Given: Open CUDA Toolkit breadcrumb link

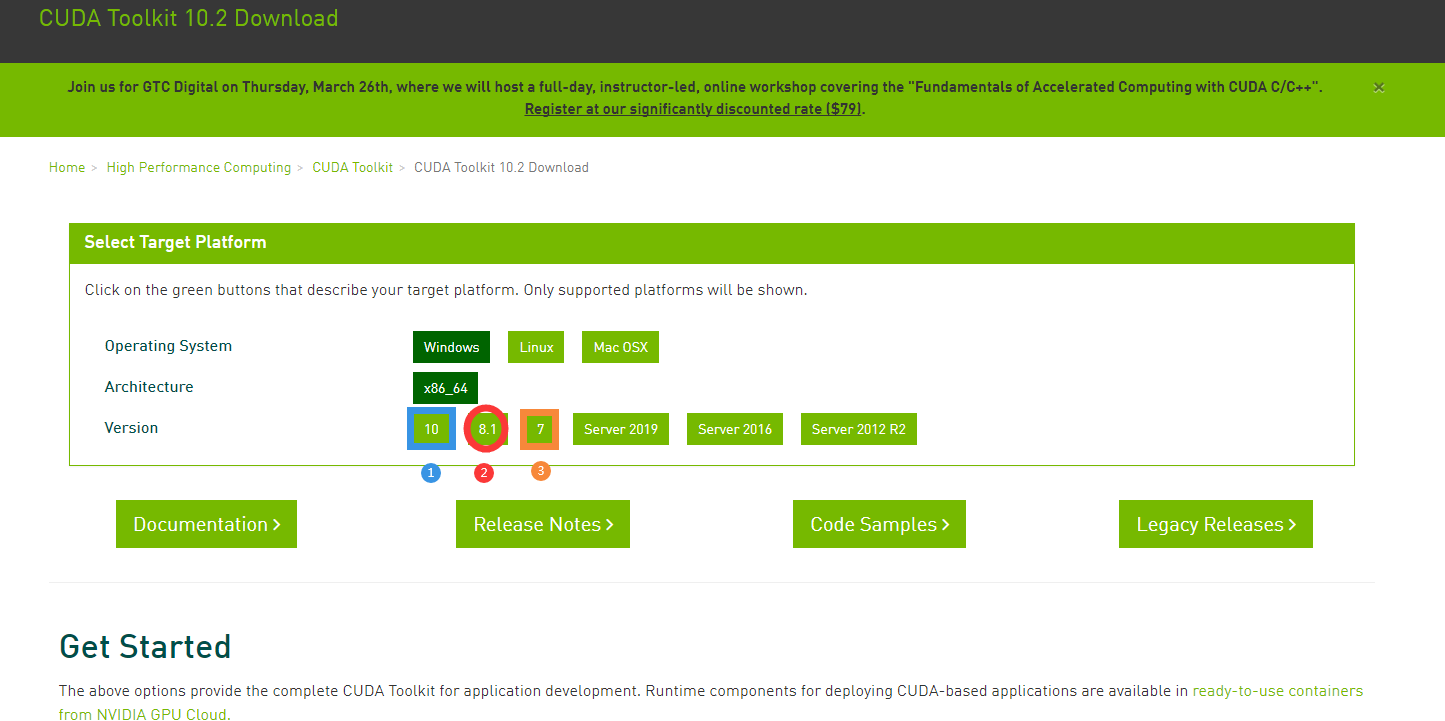Looking at the screenshot, I should click(353, 168).
